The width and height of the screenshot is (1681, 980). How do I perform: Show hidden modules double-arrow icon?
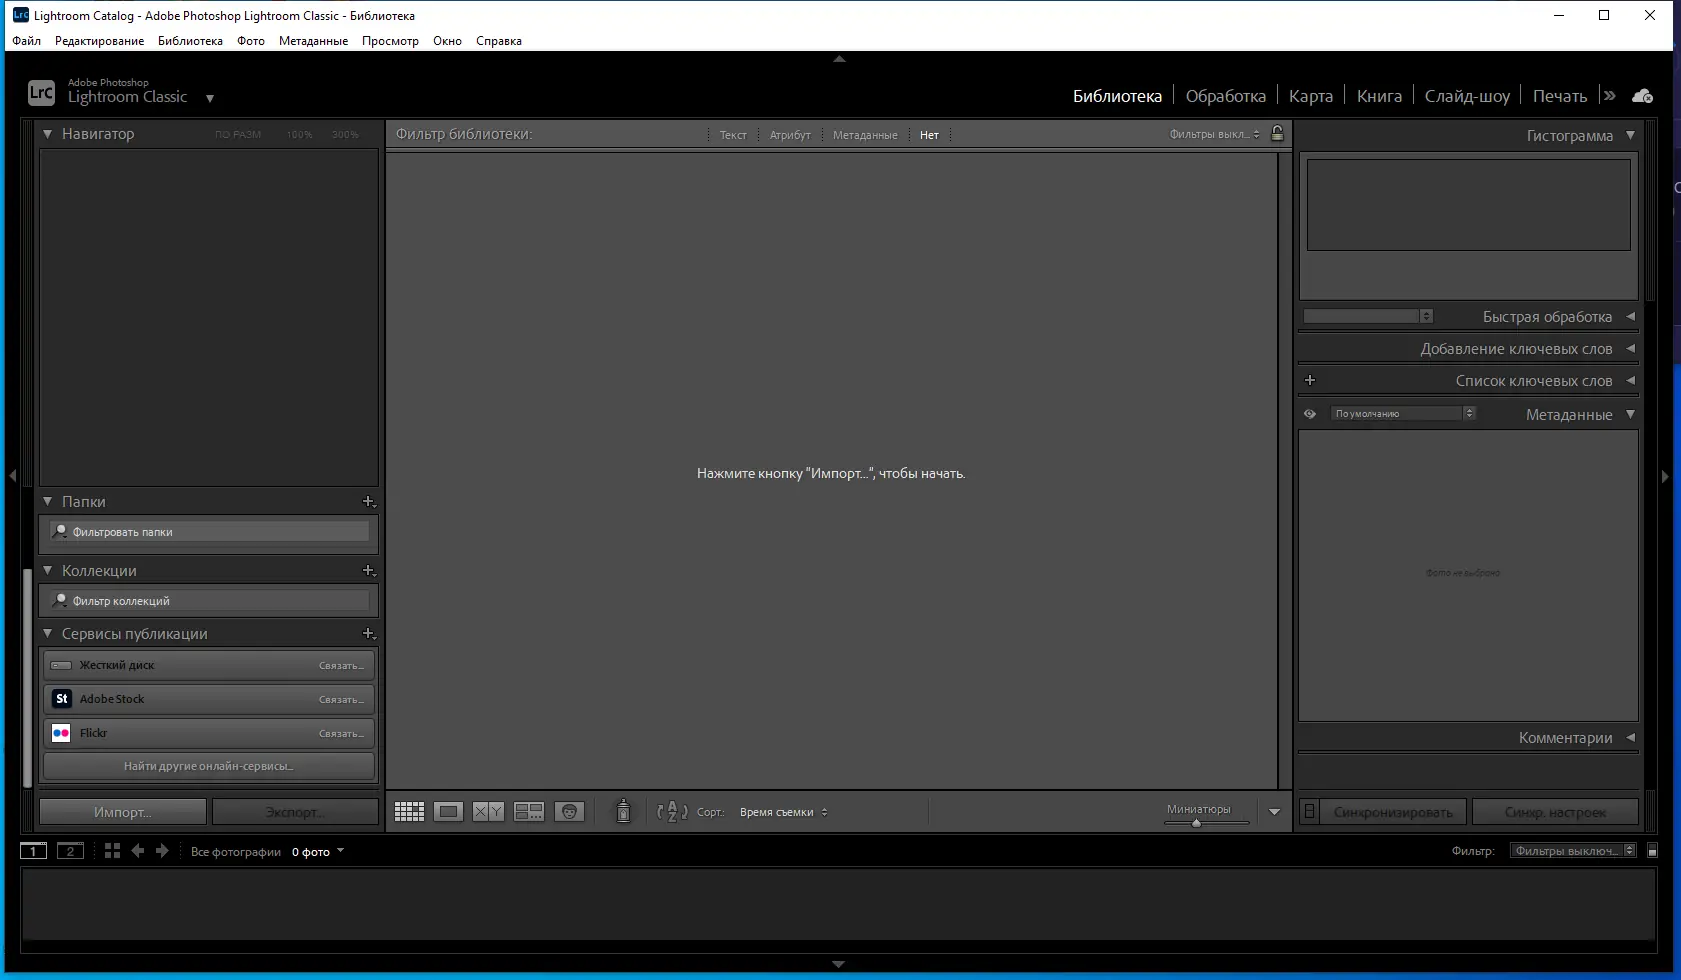1609,96
